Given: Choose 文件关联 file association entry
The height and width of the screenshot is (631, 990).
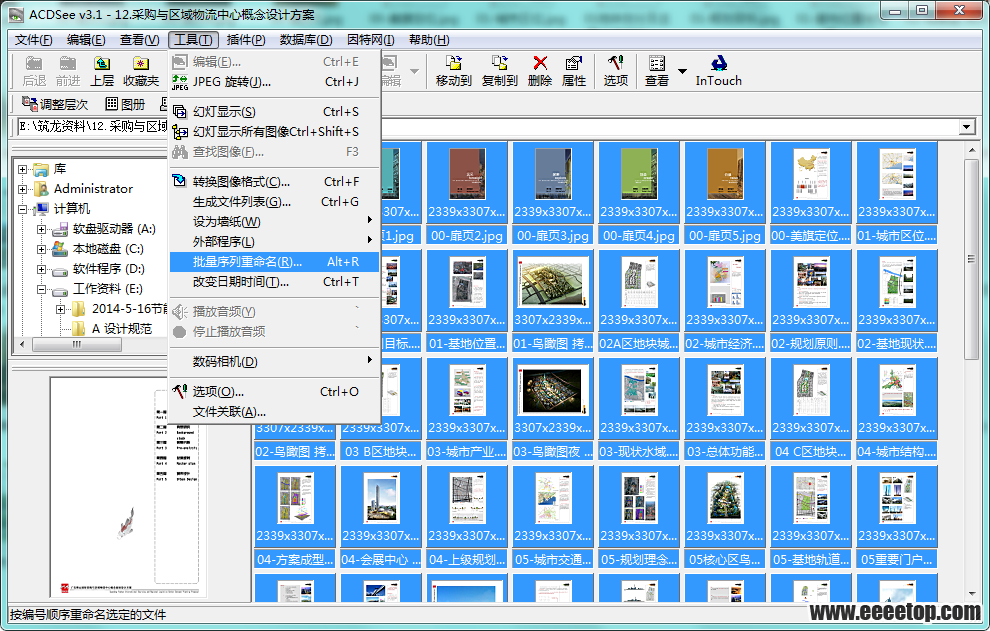Looking at the screenshot, I should point(274,412).
